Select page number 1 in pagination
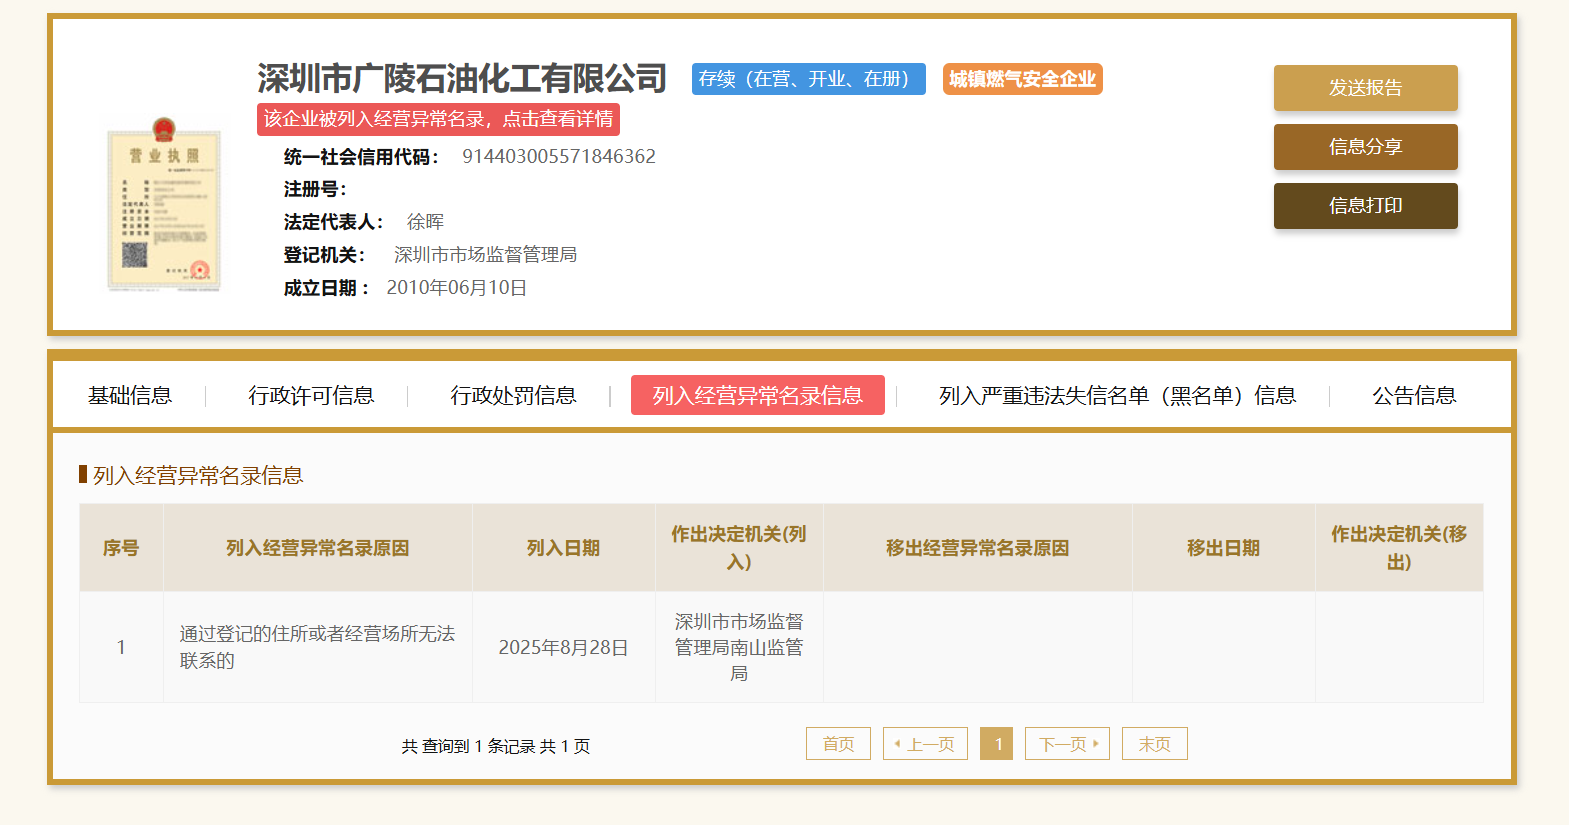 click(997, 744)
